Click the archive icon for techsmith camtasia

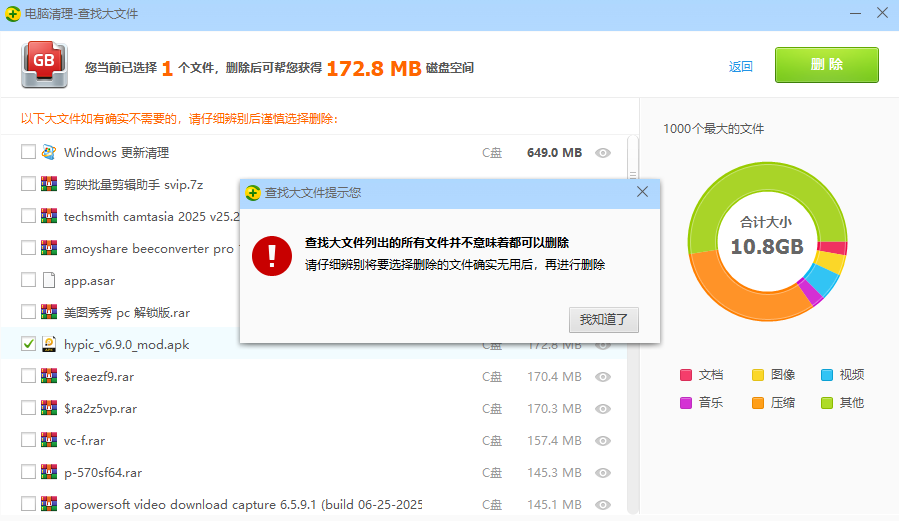tap(49, 216)
